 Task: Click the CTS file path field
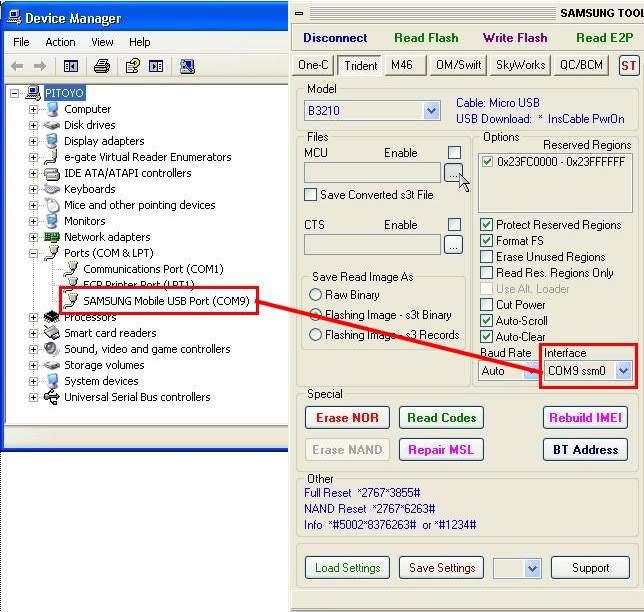pyautogui.click(x=372, y=244)
